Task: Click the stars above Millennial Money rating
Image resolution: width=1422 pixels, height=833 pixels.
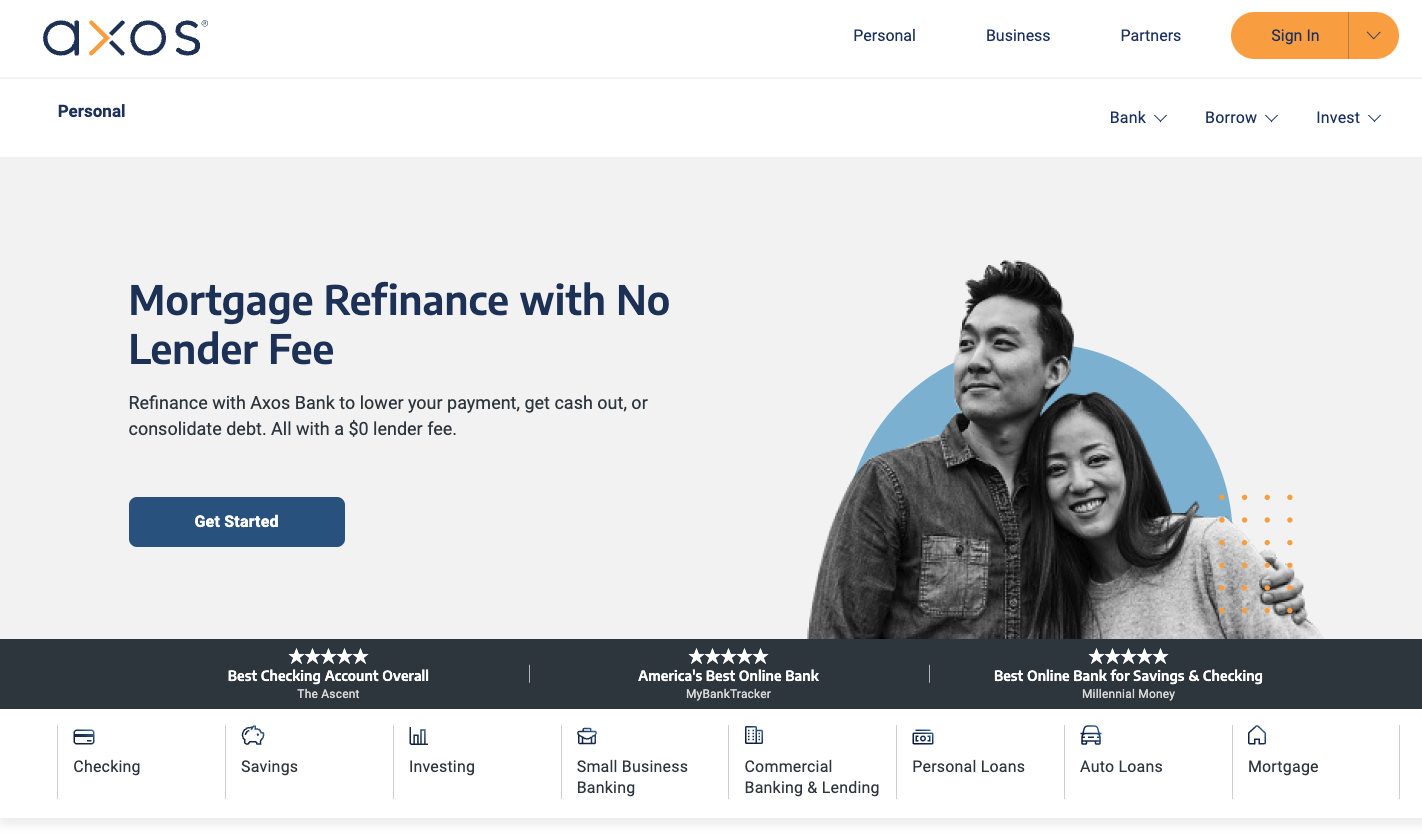Action: [x=1128, y=656]
